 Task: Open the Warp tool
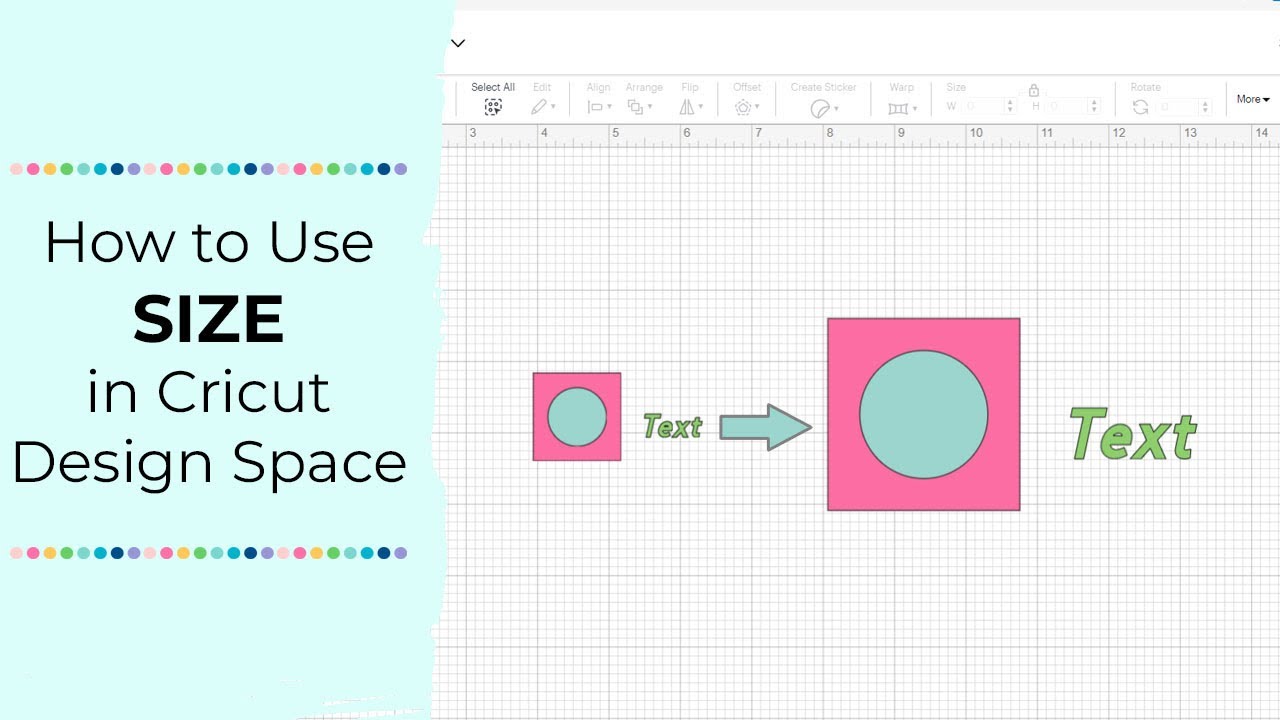pyautogui.click(x=902, y=108)
